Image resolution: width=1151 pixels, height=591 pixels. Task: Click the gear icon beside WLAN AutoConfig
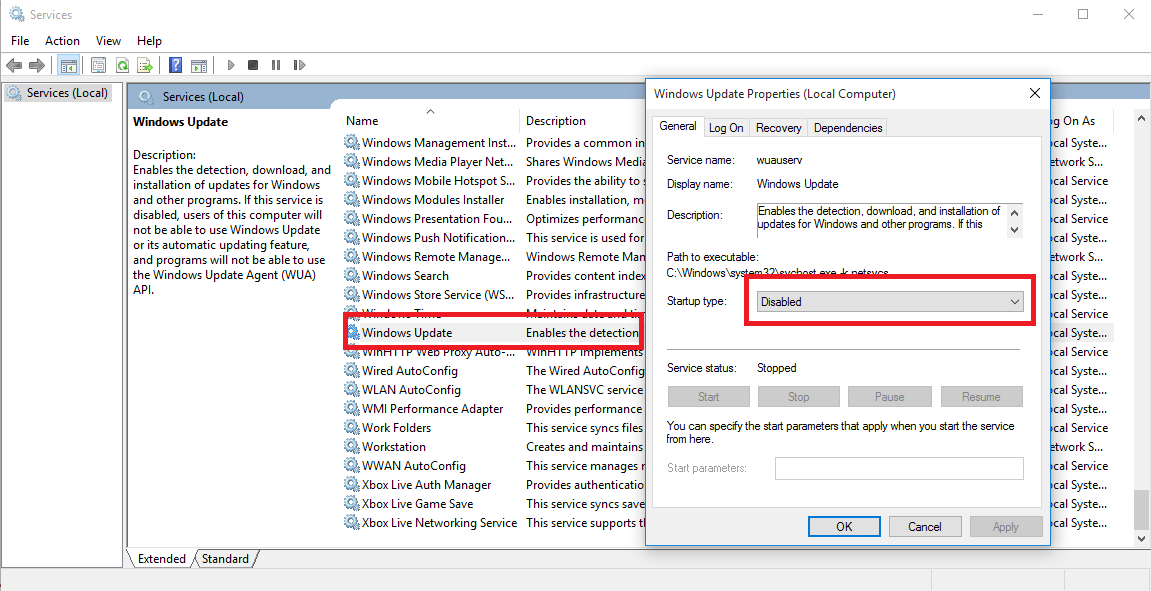(x=352, y=390)
